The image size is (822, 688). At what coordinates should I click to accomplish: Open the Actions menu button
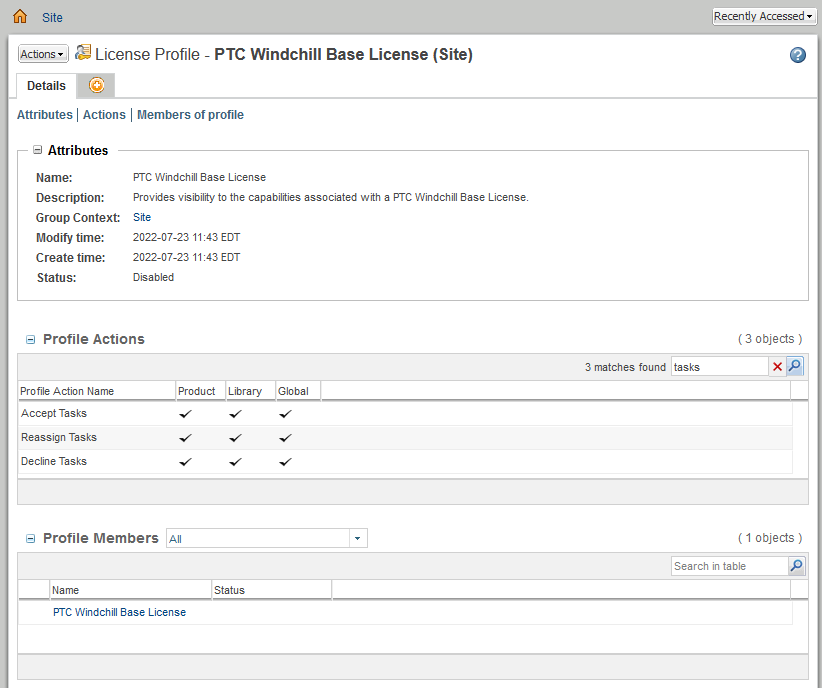(43, 54)
